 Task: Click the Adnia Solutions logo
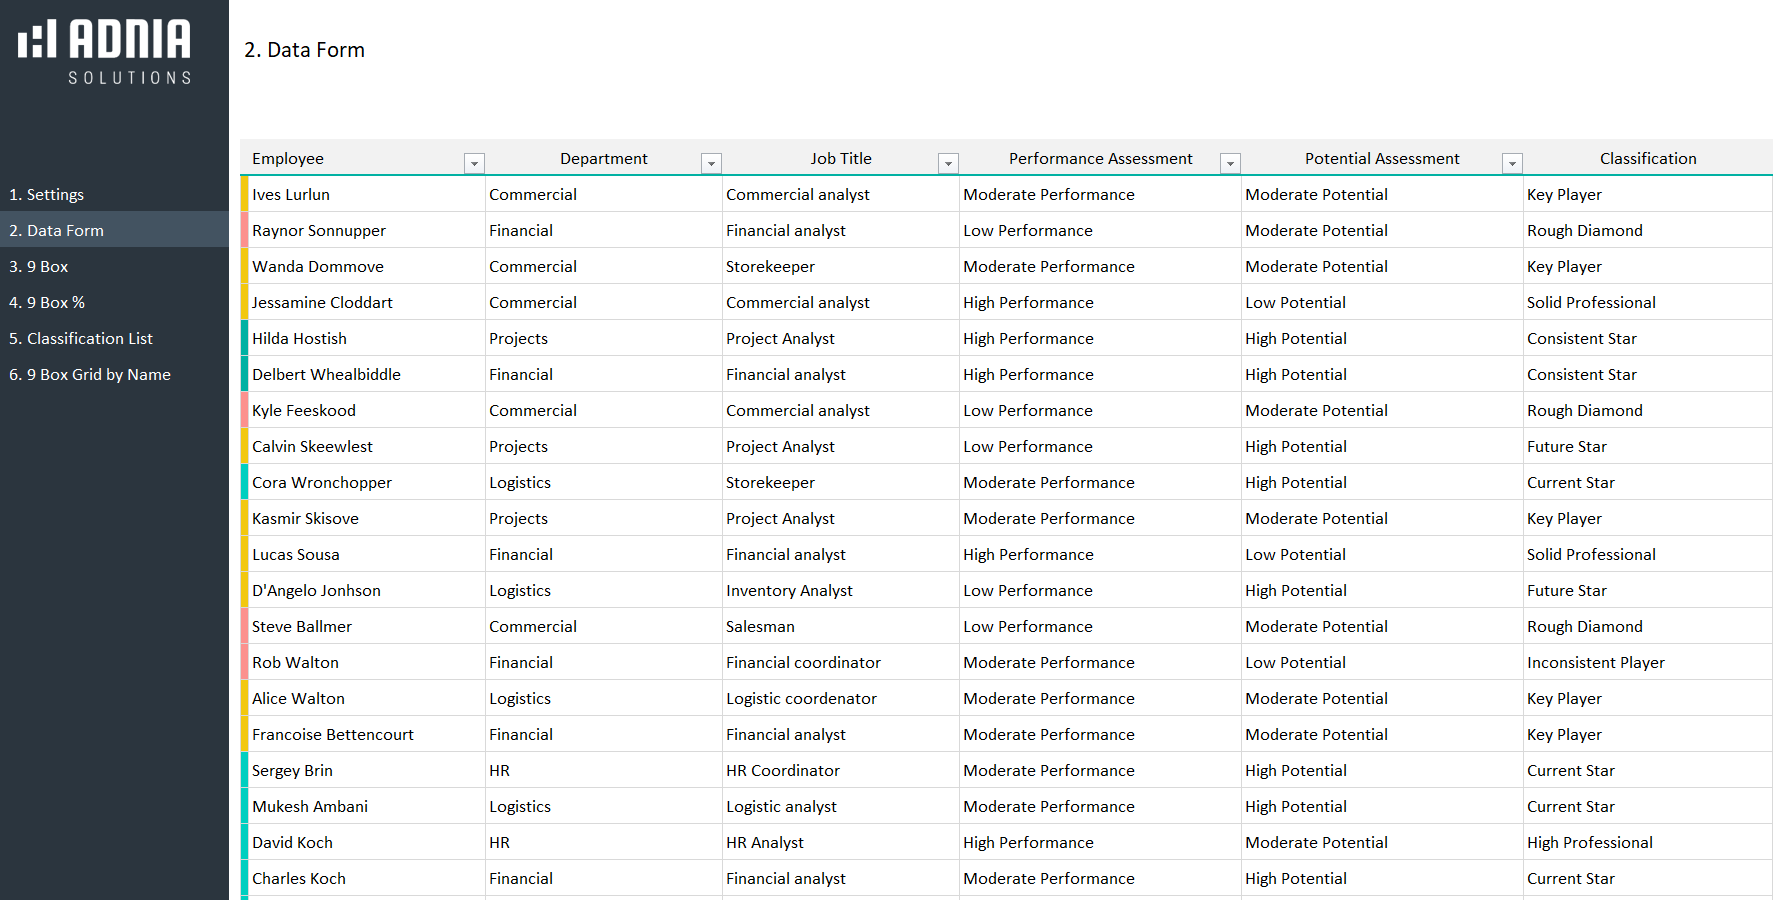[x=104, y=51]
